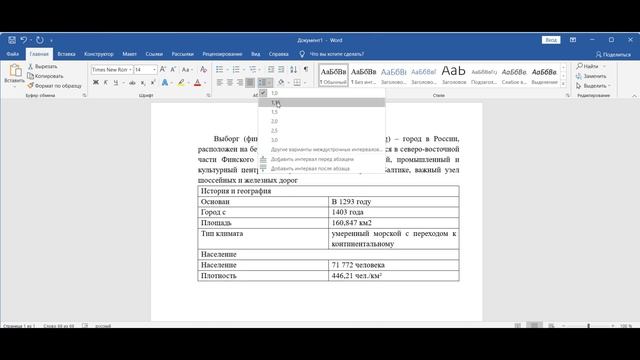Choose 1,5 line spacing option
The height and width of the screenshot is (360, 640).
[x=322, y=112]
